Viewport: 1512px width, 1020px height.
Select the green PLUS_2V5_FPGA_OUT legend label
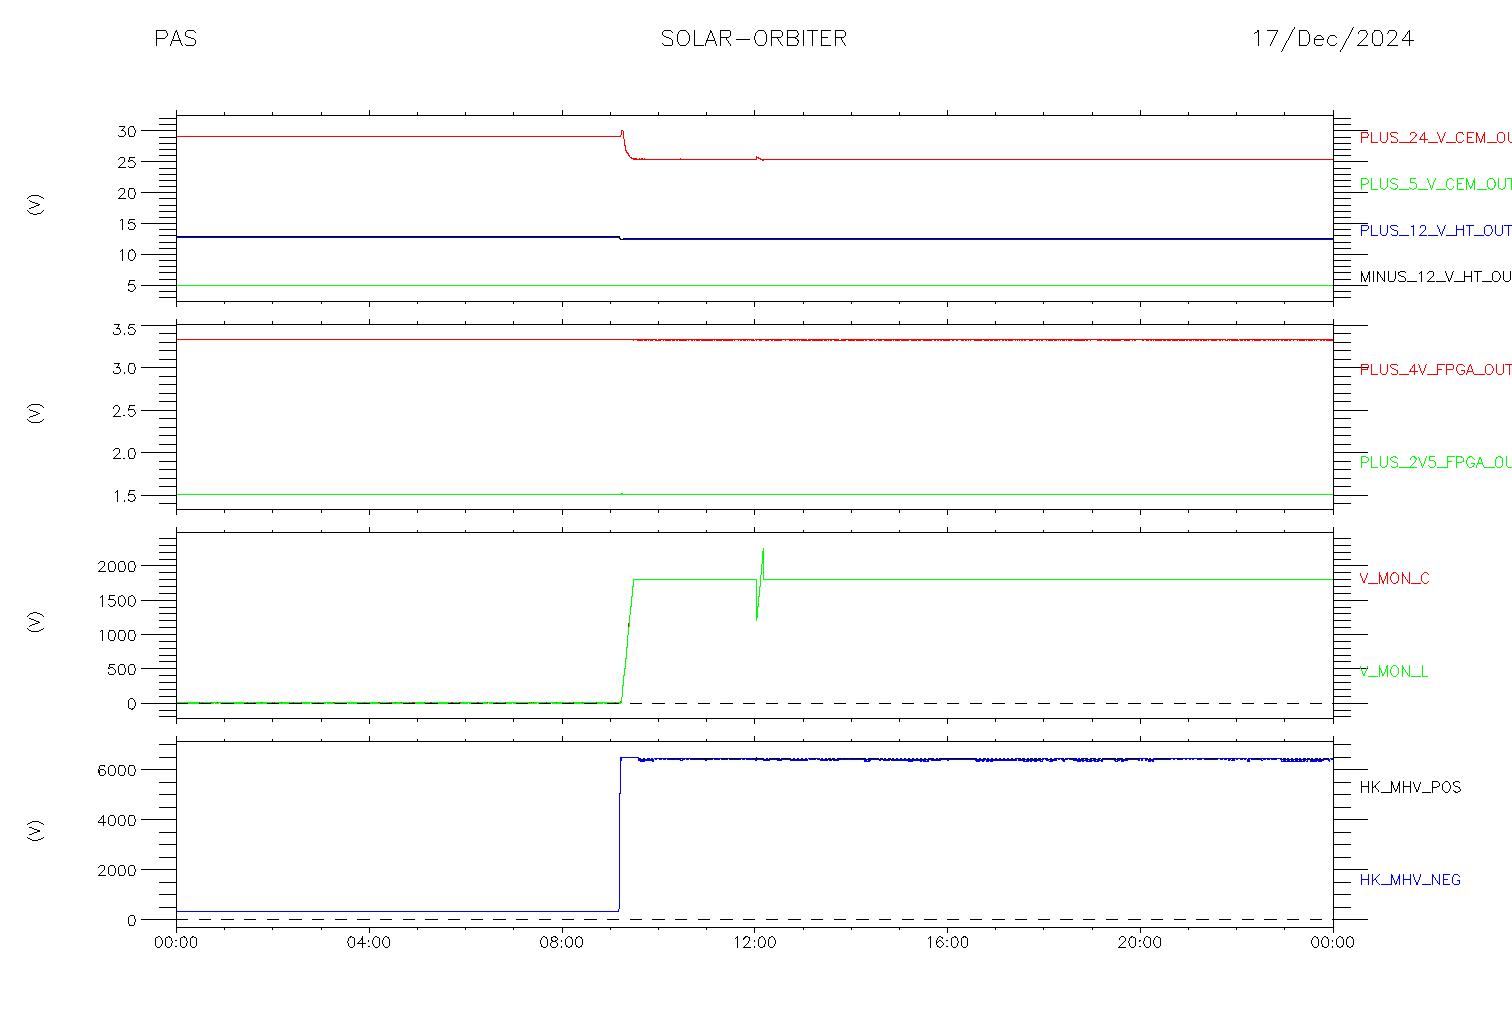click(x=1435, y=462)
